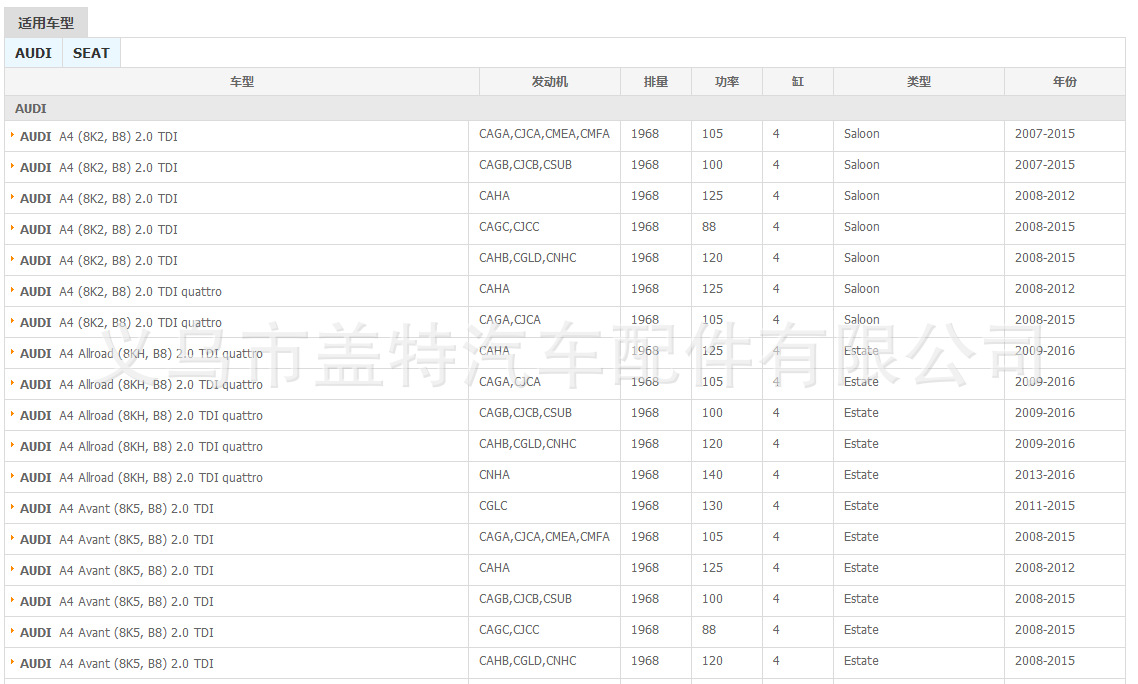Switch to the AUDI brand tab
Viewport: 1138px width, 684px height.
click(33, 53)
